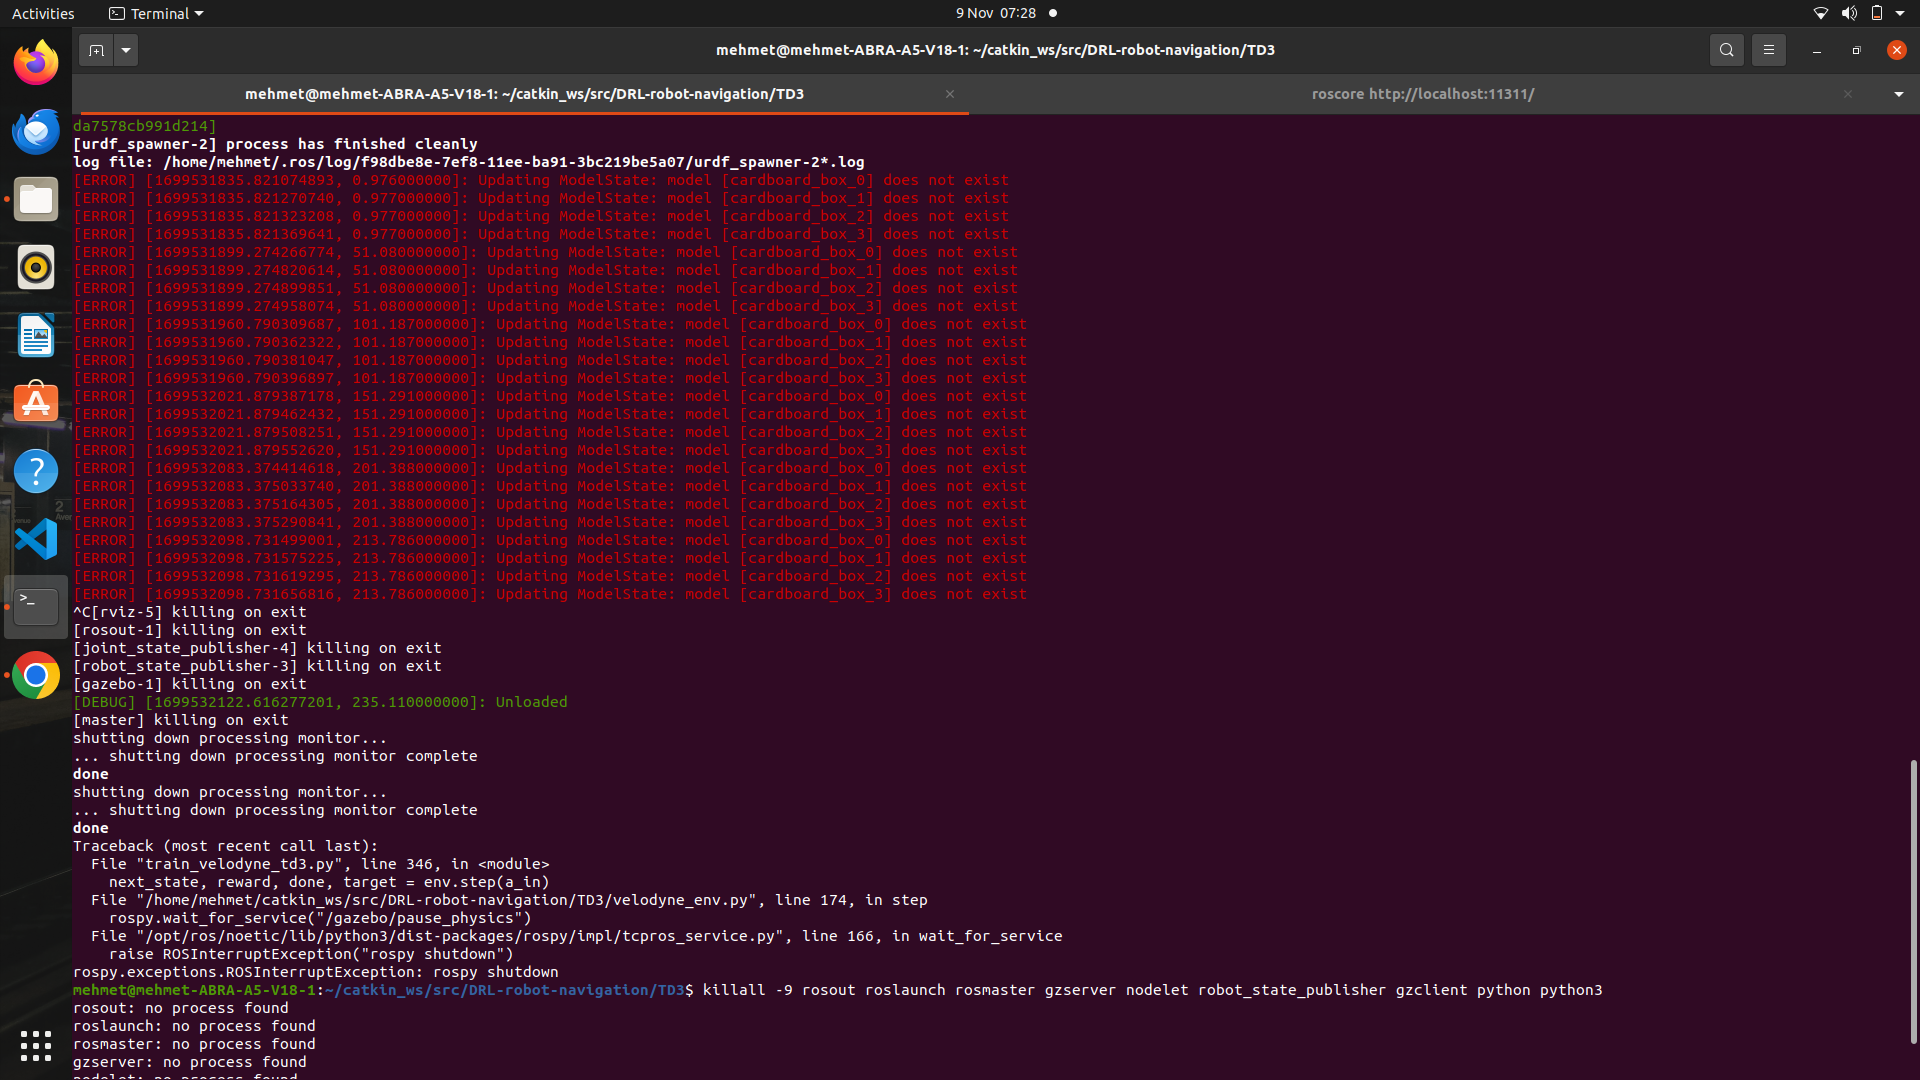Close the roscore terminal tab

[x=1847, y=94]
